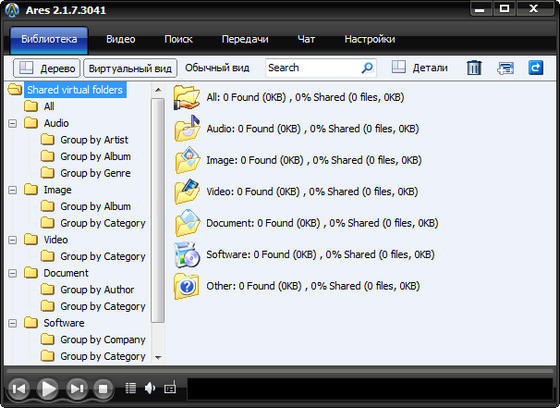Click the trash can delete icon

[474, 68]
